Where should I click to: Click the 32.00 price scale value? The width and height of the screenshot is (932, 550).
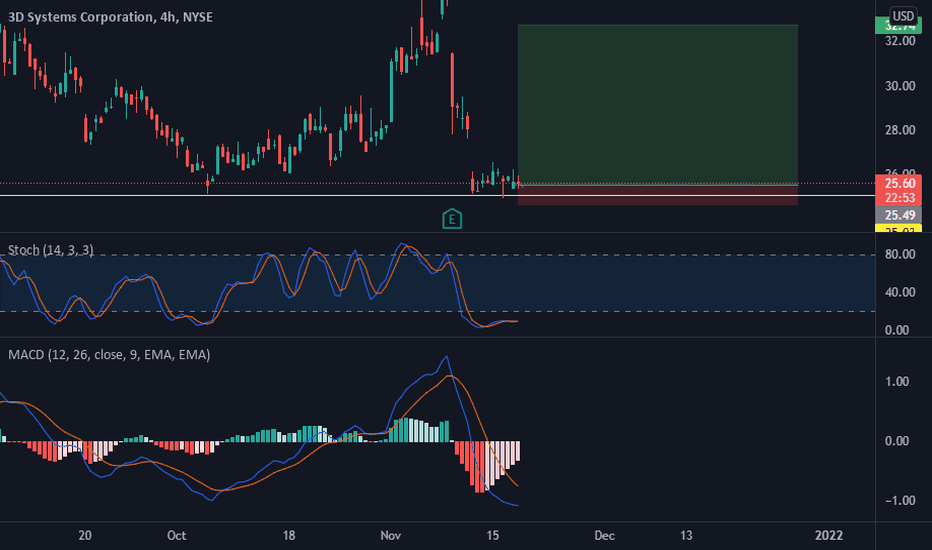click(900, 41)
